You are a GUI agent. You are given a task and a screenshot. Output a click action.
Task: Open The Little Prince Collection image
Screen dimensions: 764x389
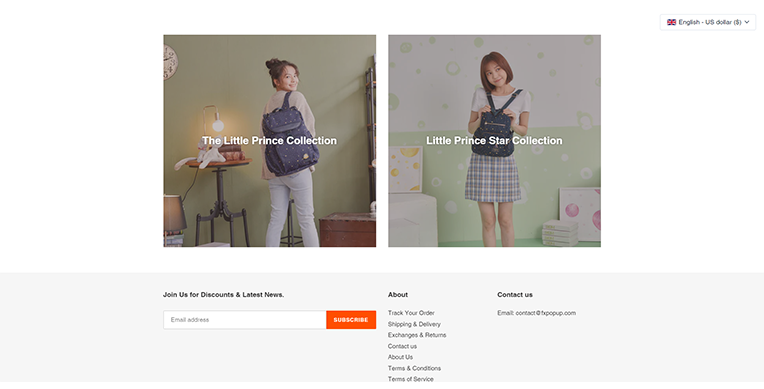(x=269, y=141)
